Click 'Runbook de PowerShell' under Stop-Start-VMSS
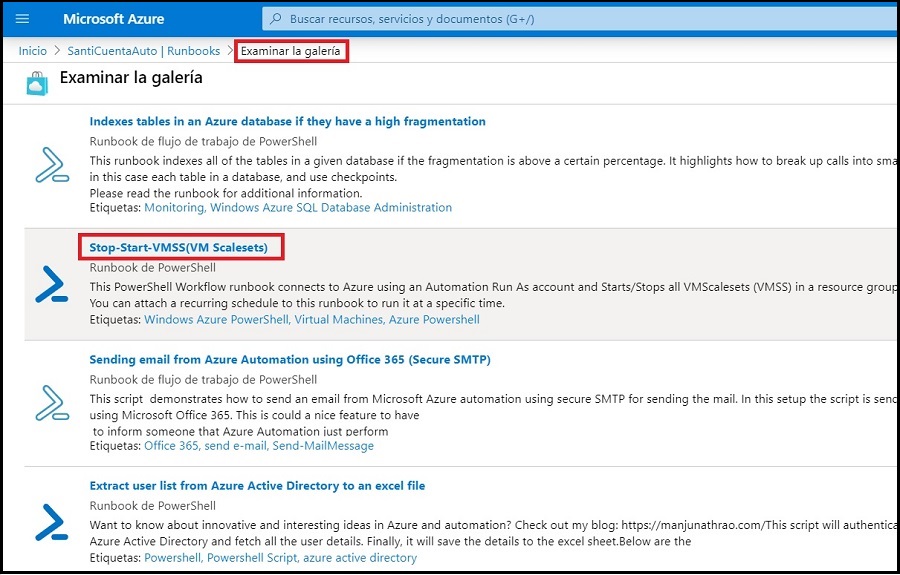 tap(153, 267)
